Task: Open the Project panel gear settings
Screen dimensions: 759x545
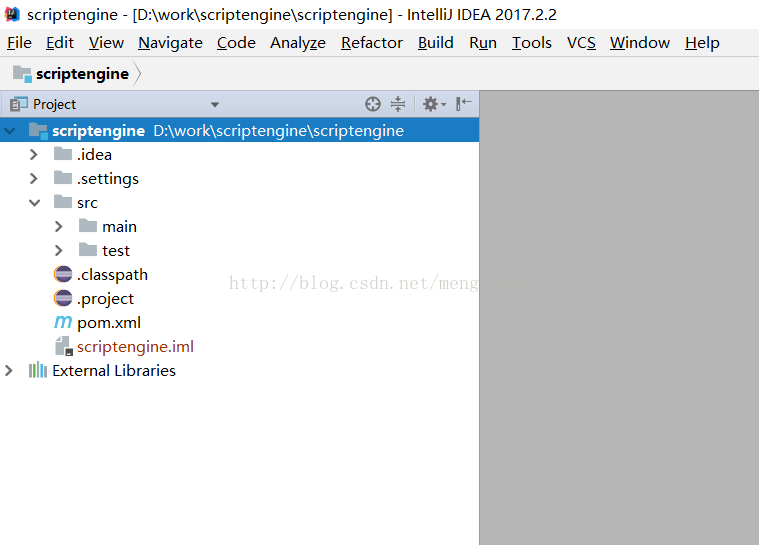Action: (x=434, y=104)
